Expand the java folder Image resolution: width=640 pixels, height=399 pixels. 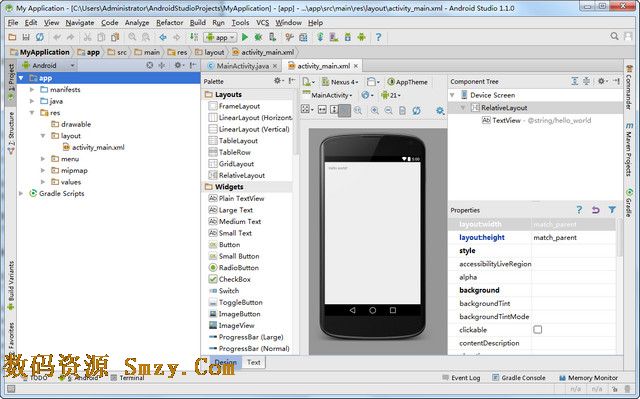coord(32,101)
